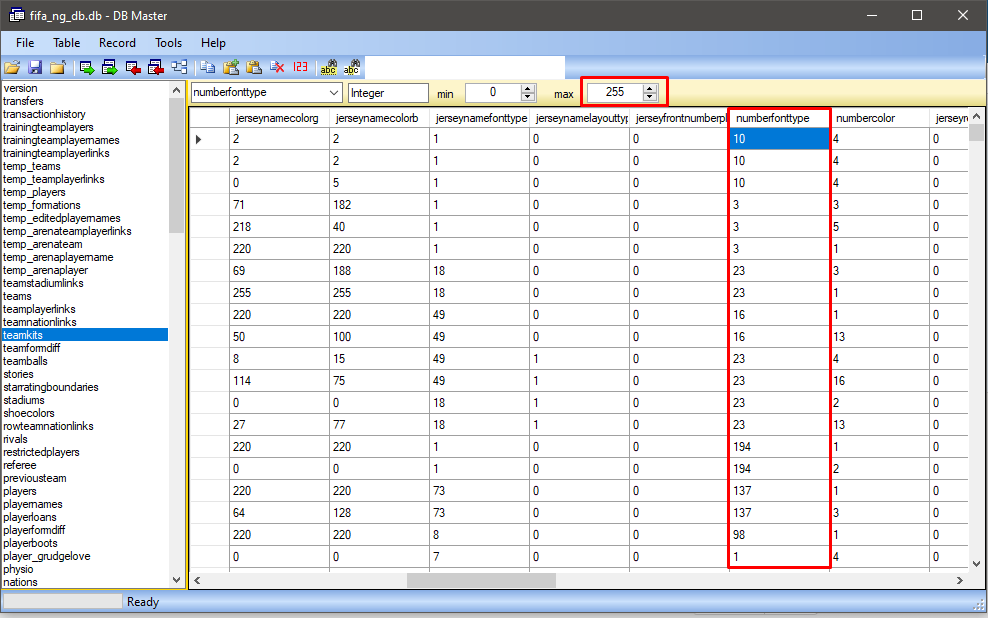This screenshot has height=618, width=988.
Task: Click the red 123 toolbar icon
Action: [x=301, y=67]
